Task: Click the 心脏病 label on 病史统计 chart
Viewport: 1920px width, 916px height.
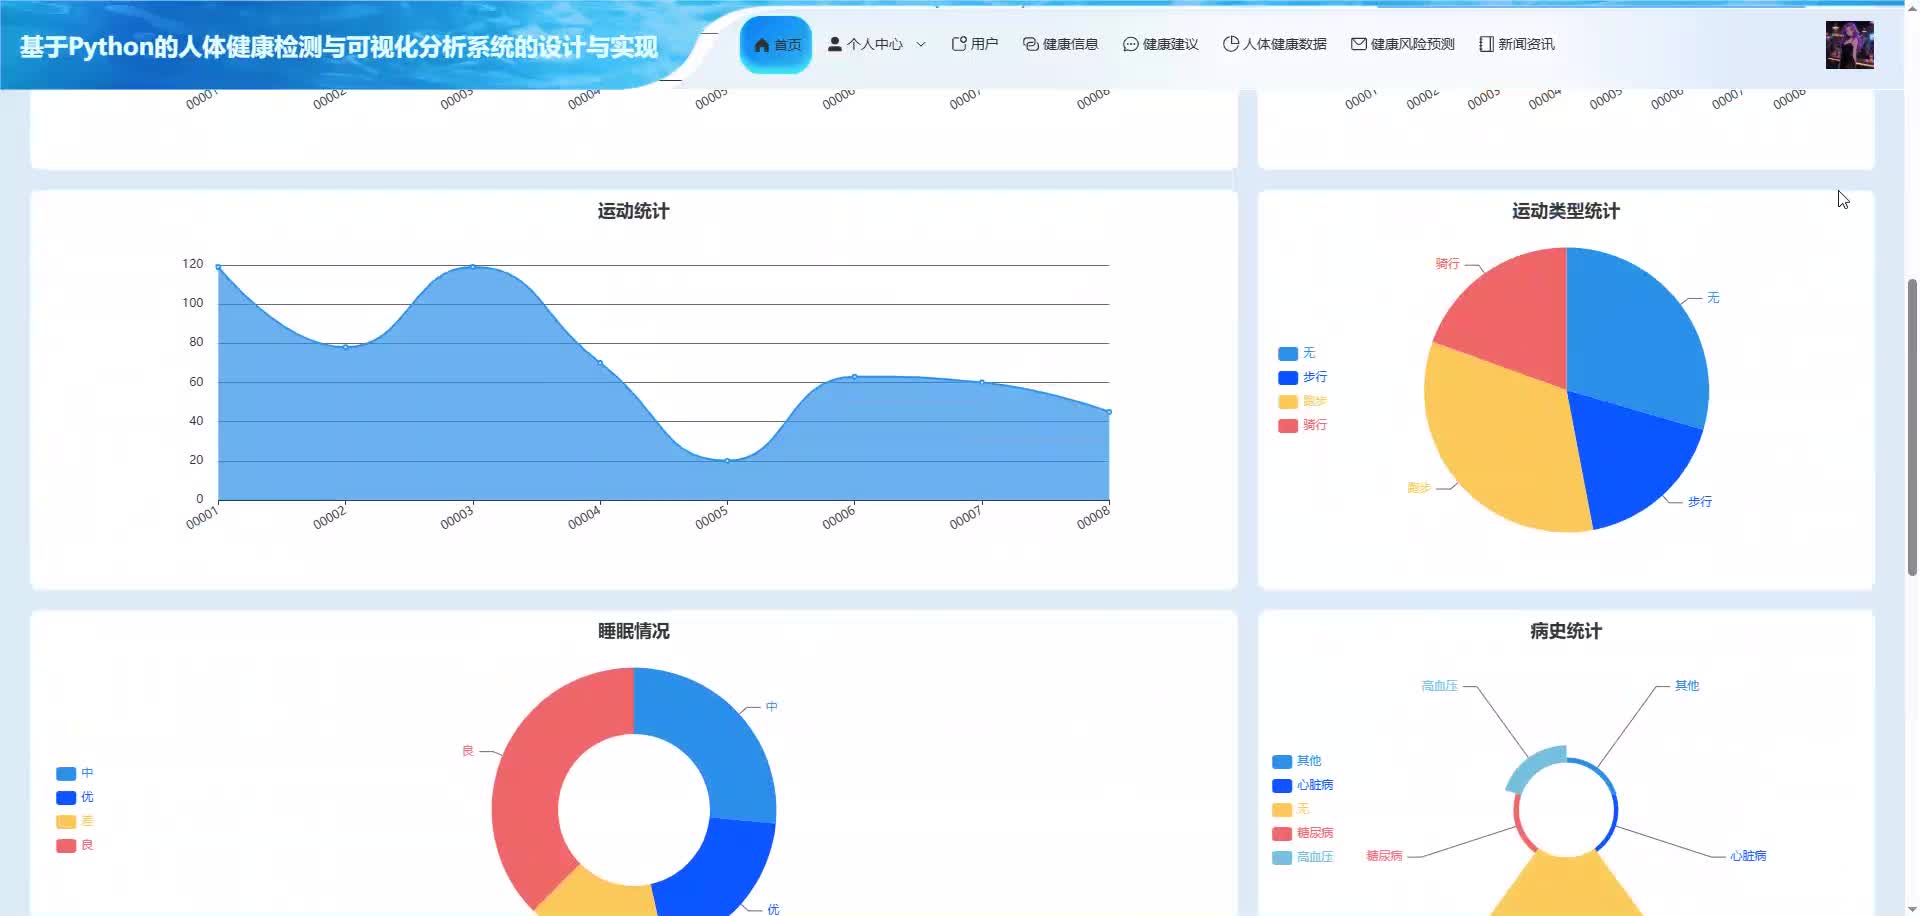Action: [1748, 856]
